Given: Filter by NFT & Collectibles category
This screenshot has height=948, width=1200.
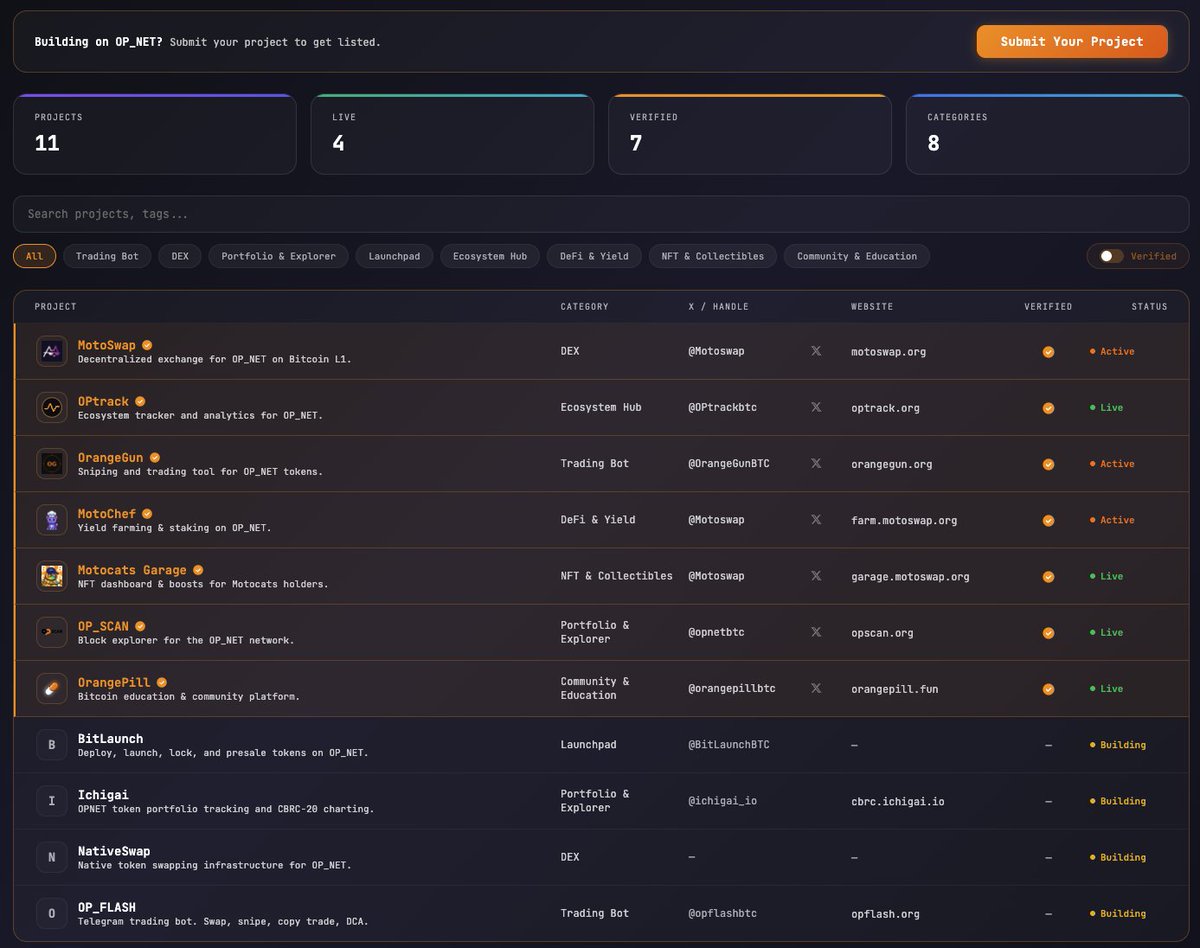Looking at the screenshot, I should [x=713, y=256].
